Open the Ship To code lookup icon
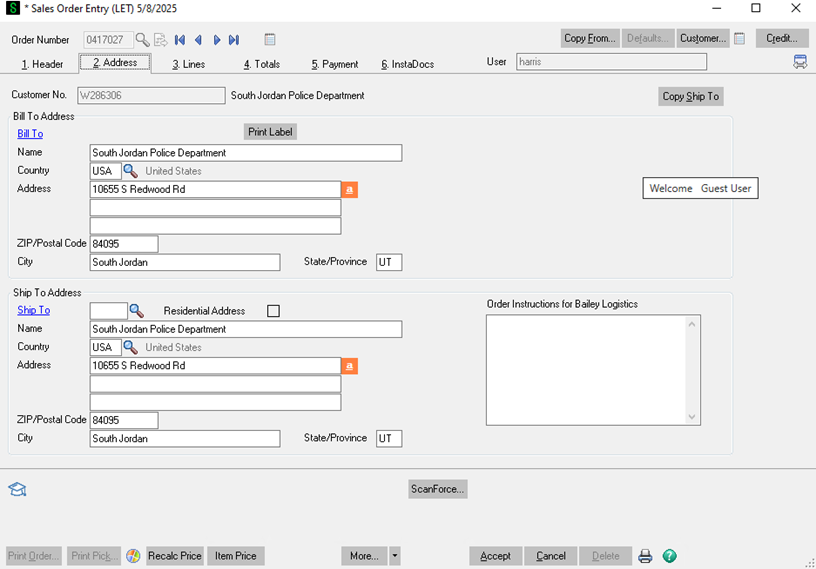 point(137,311)
